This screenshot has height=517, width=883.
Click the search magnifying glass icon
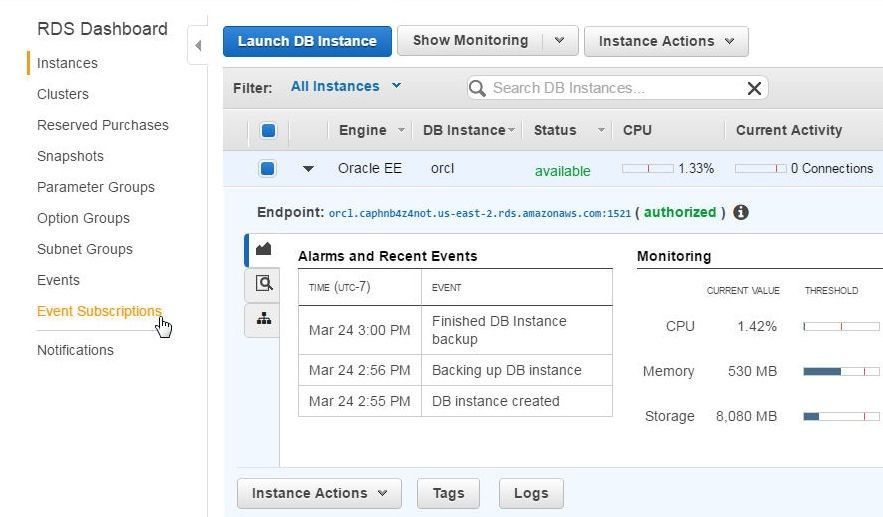[x=477, y=88]
